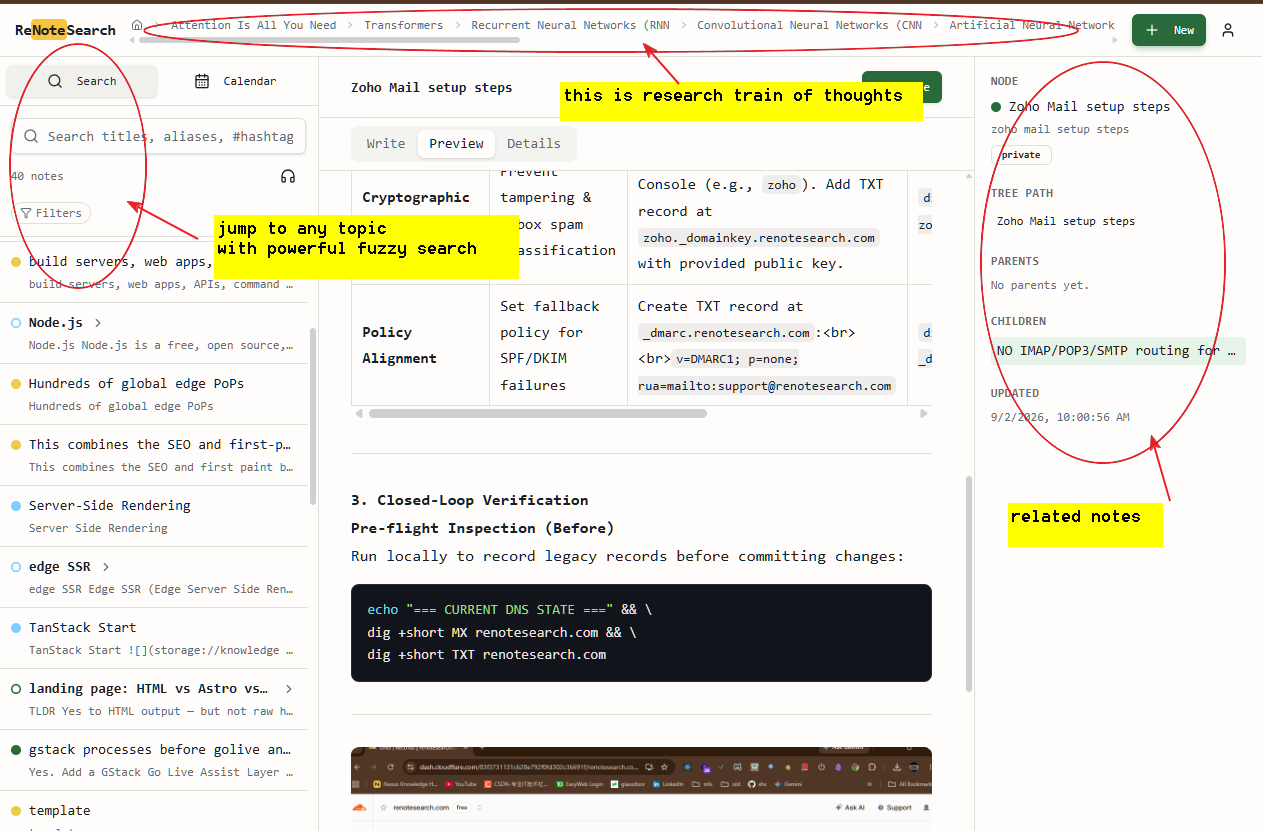This screenshot has height=831, width=1263.
Task: Click the Policy Alignment table cell
Action: [420, 345]
